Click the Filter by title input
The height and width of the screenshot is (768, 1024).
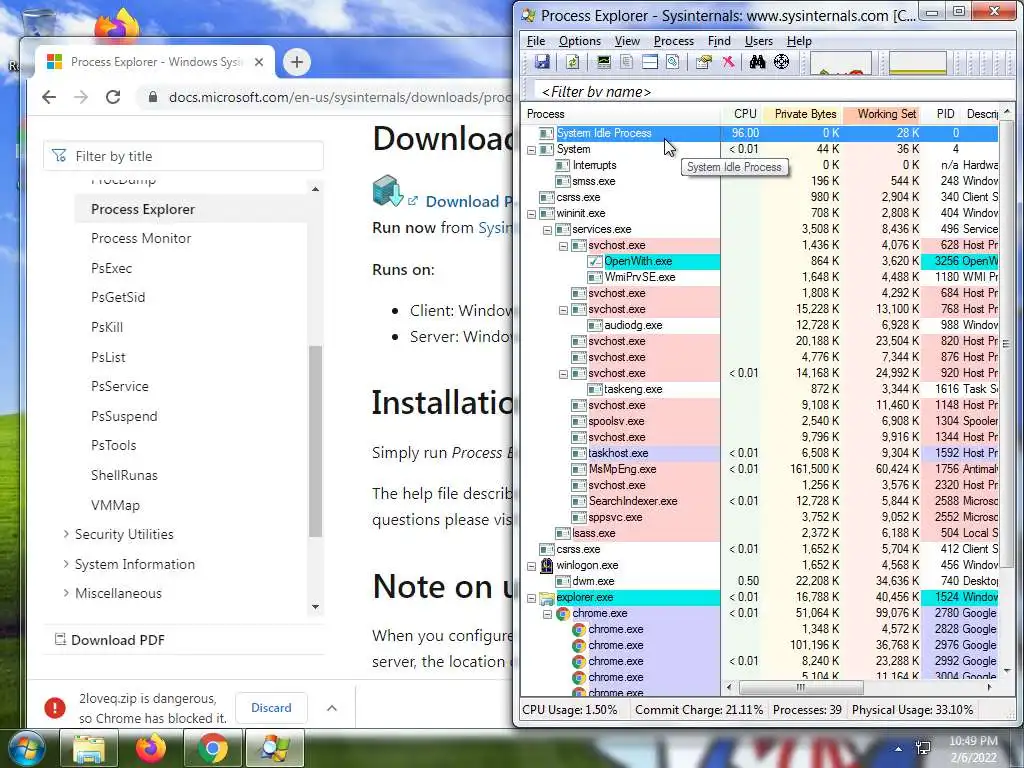pos(184,156)
